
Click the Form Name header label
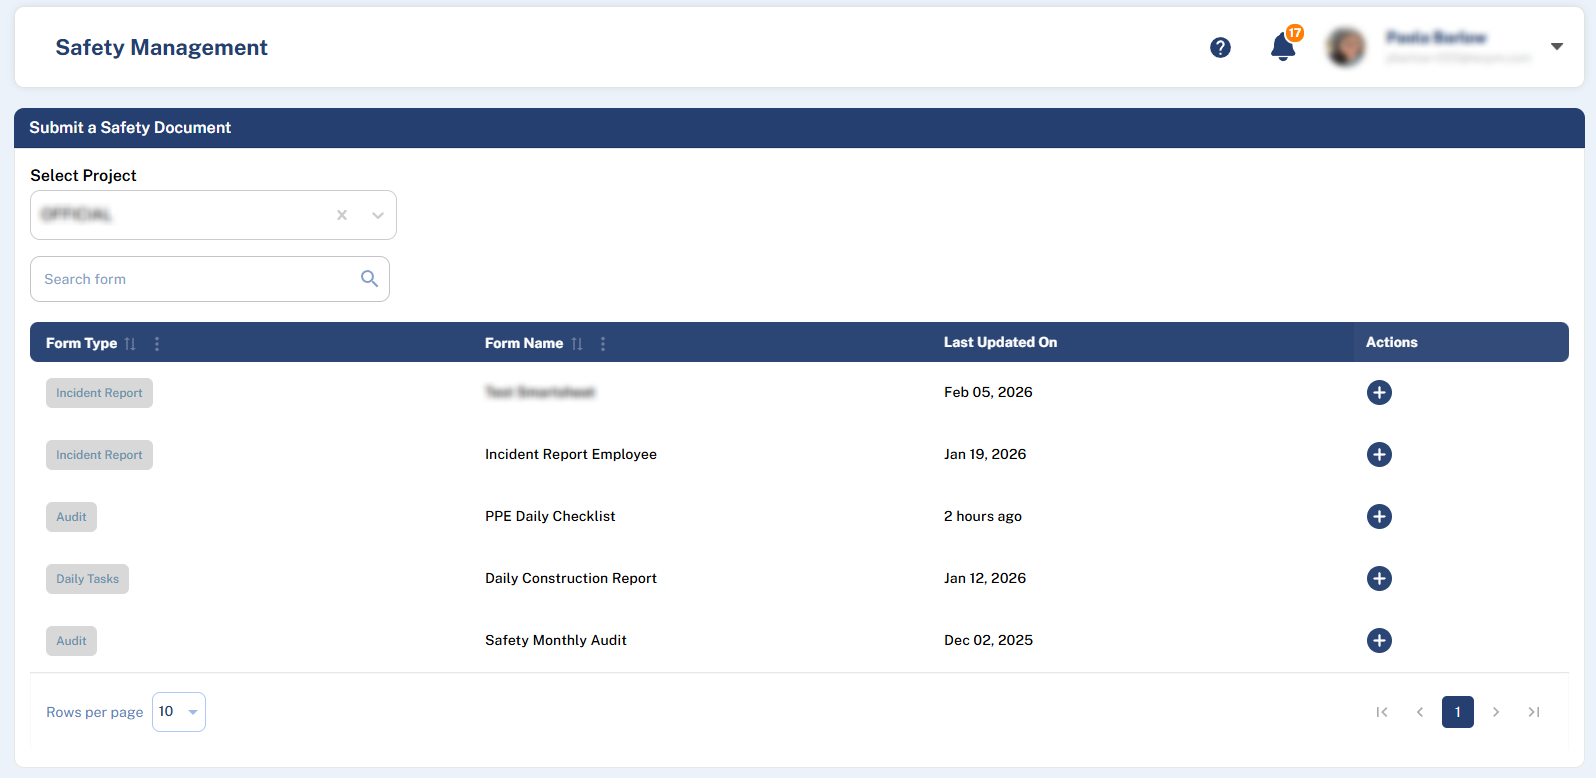click(x=524, y=343)
